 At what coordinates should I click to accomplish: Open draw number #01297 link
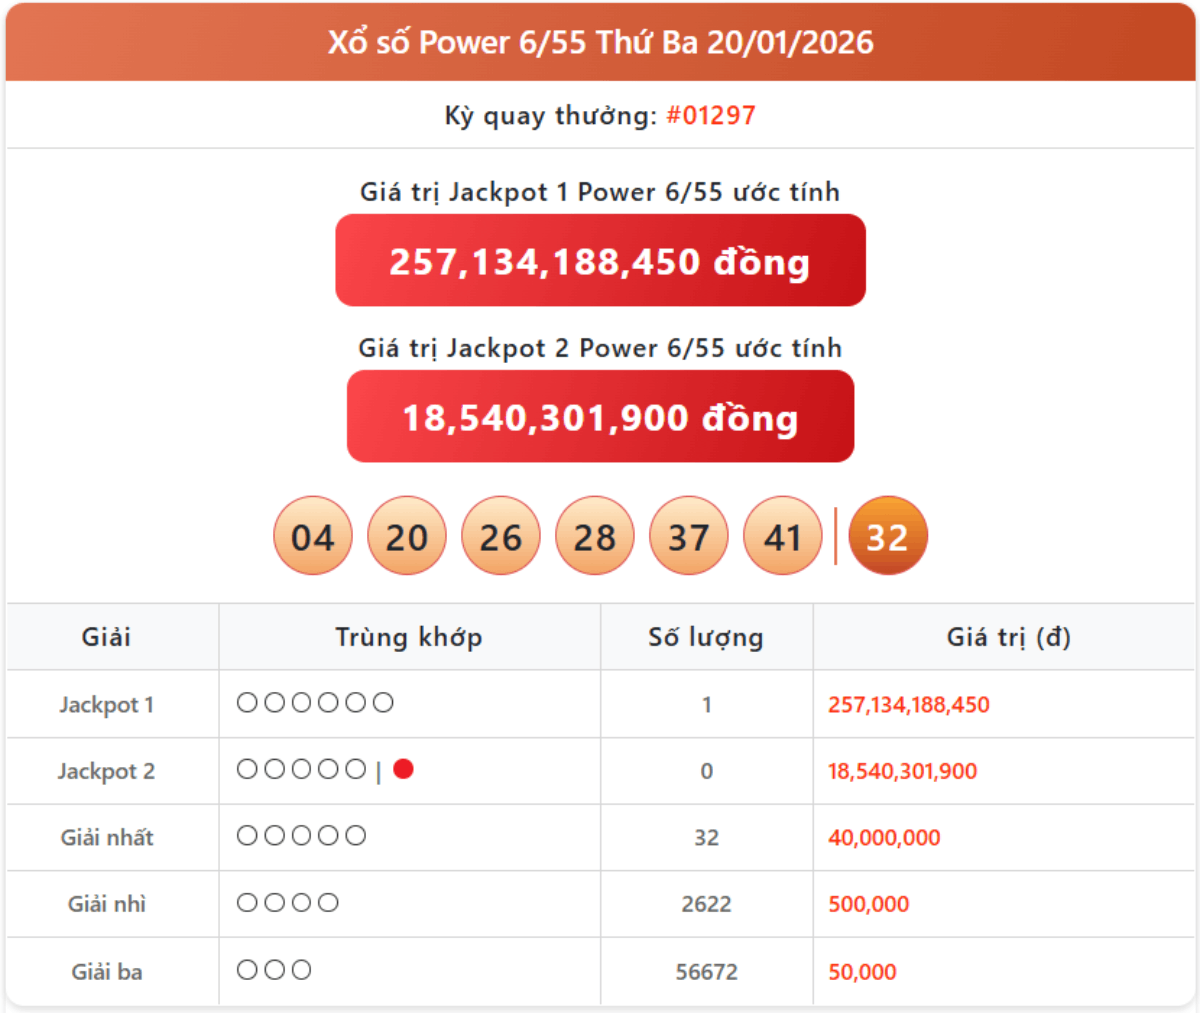[x=711, y=116]
